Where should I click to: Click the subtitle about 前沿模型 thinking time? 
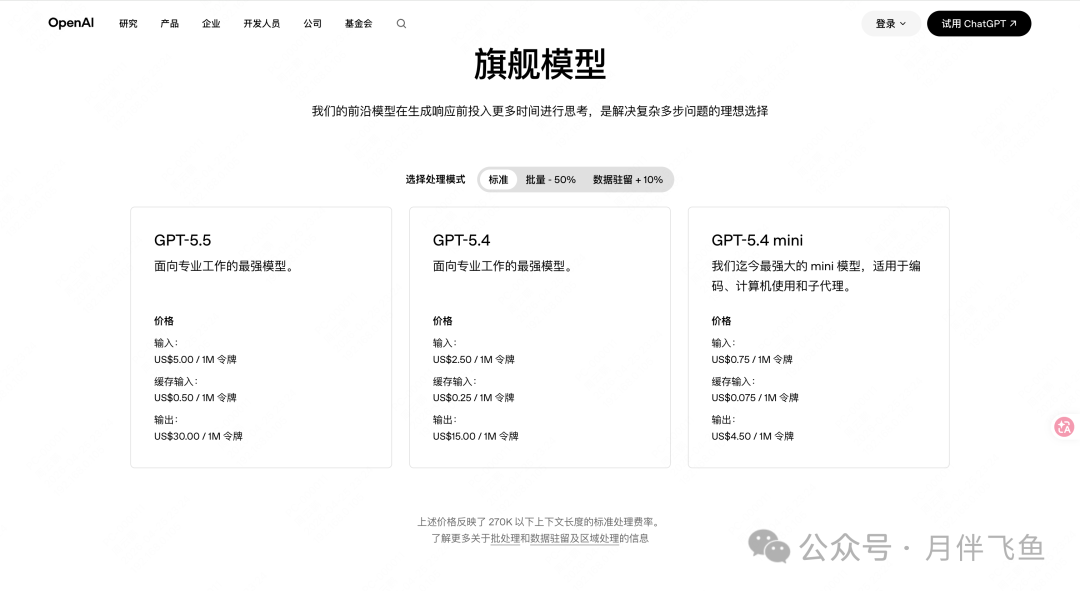540,111
